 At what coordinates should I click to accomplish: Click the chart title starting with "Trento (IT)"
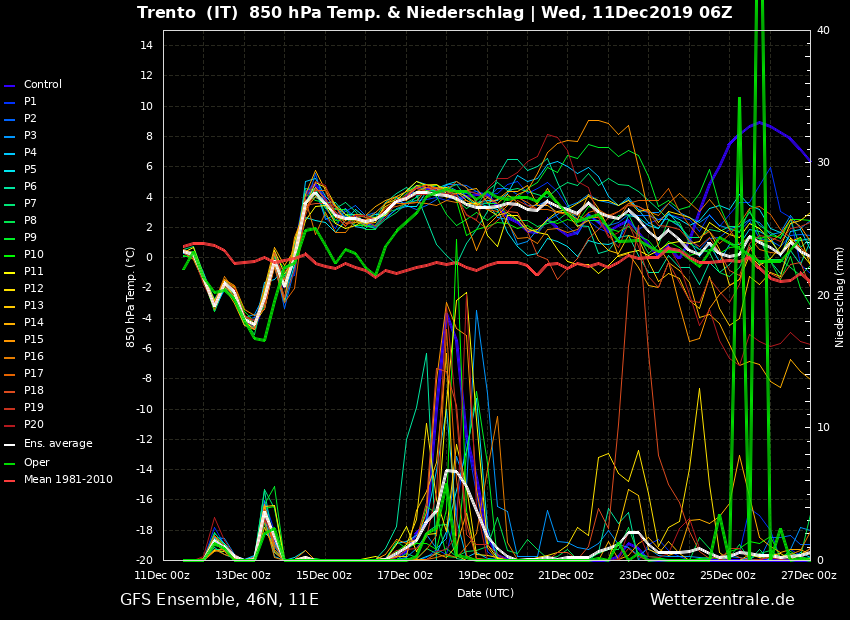pos(434,12)
